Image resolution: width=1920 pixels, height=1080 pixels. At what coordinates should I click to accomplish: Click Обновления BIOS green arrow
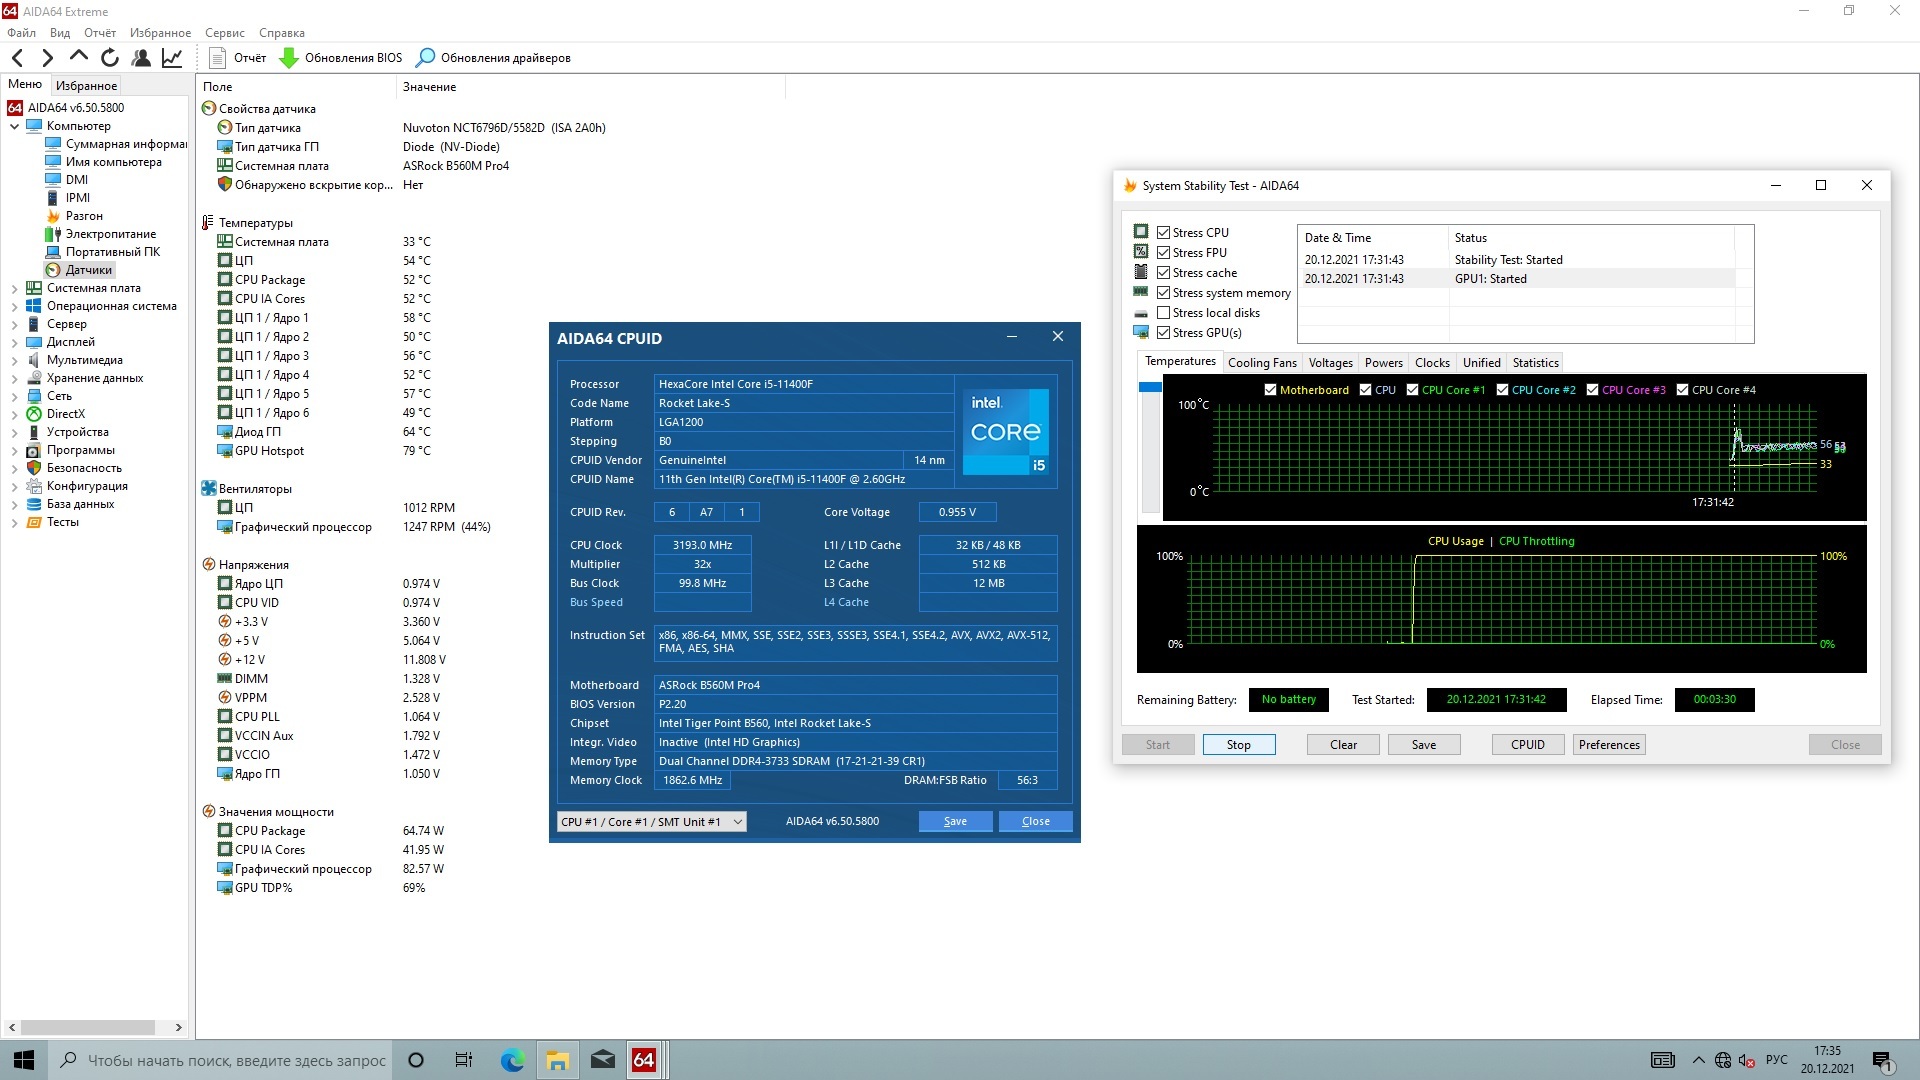(x=289, y=58)
